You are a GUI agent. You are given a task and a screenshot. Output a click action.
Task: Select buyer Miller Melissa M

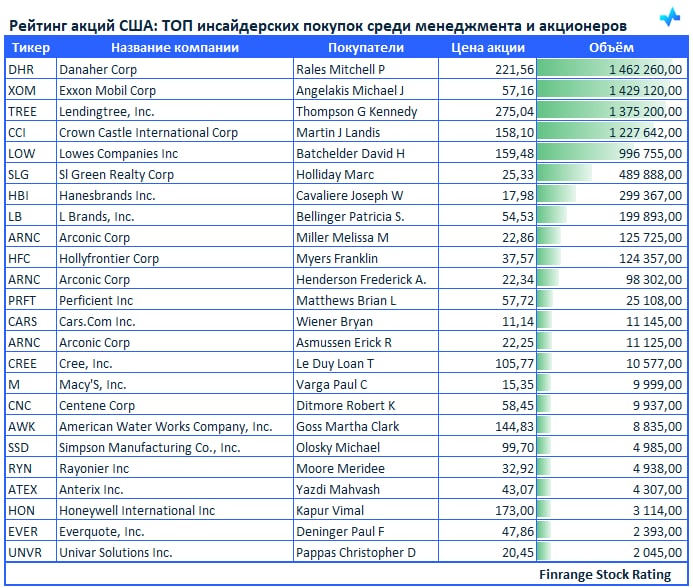click(366, 237)
